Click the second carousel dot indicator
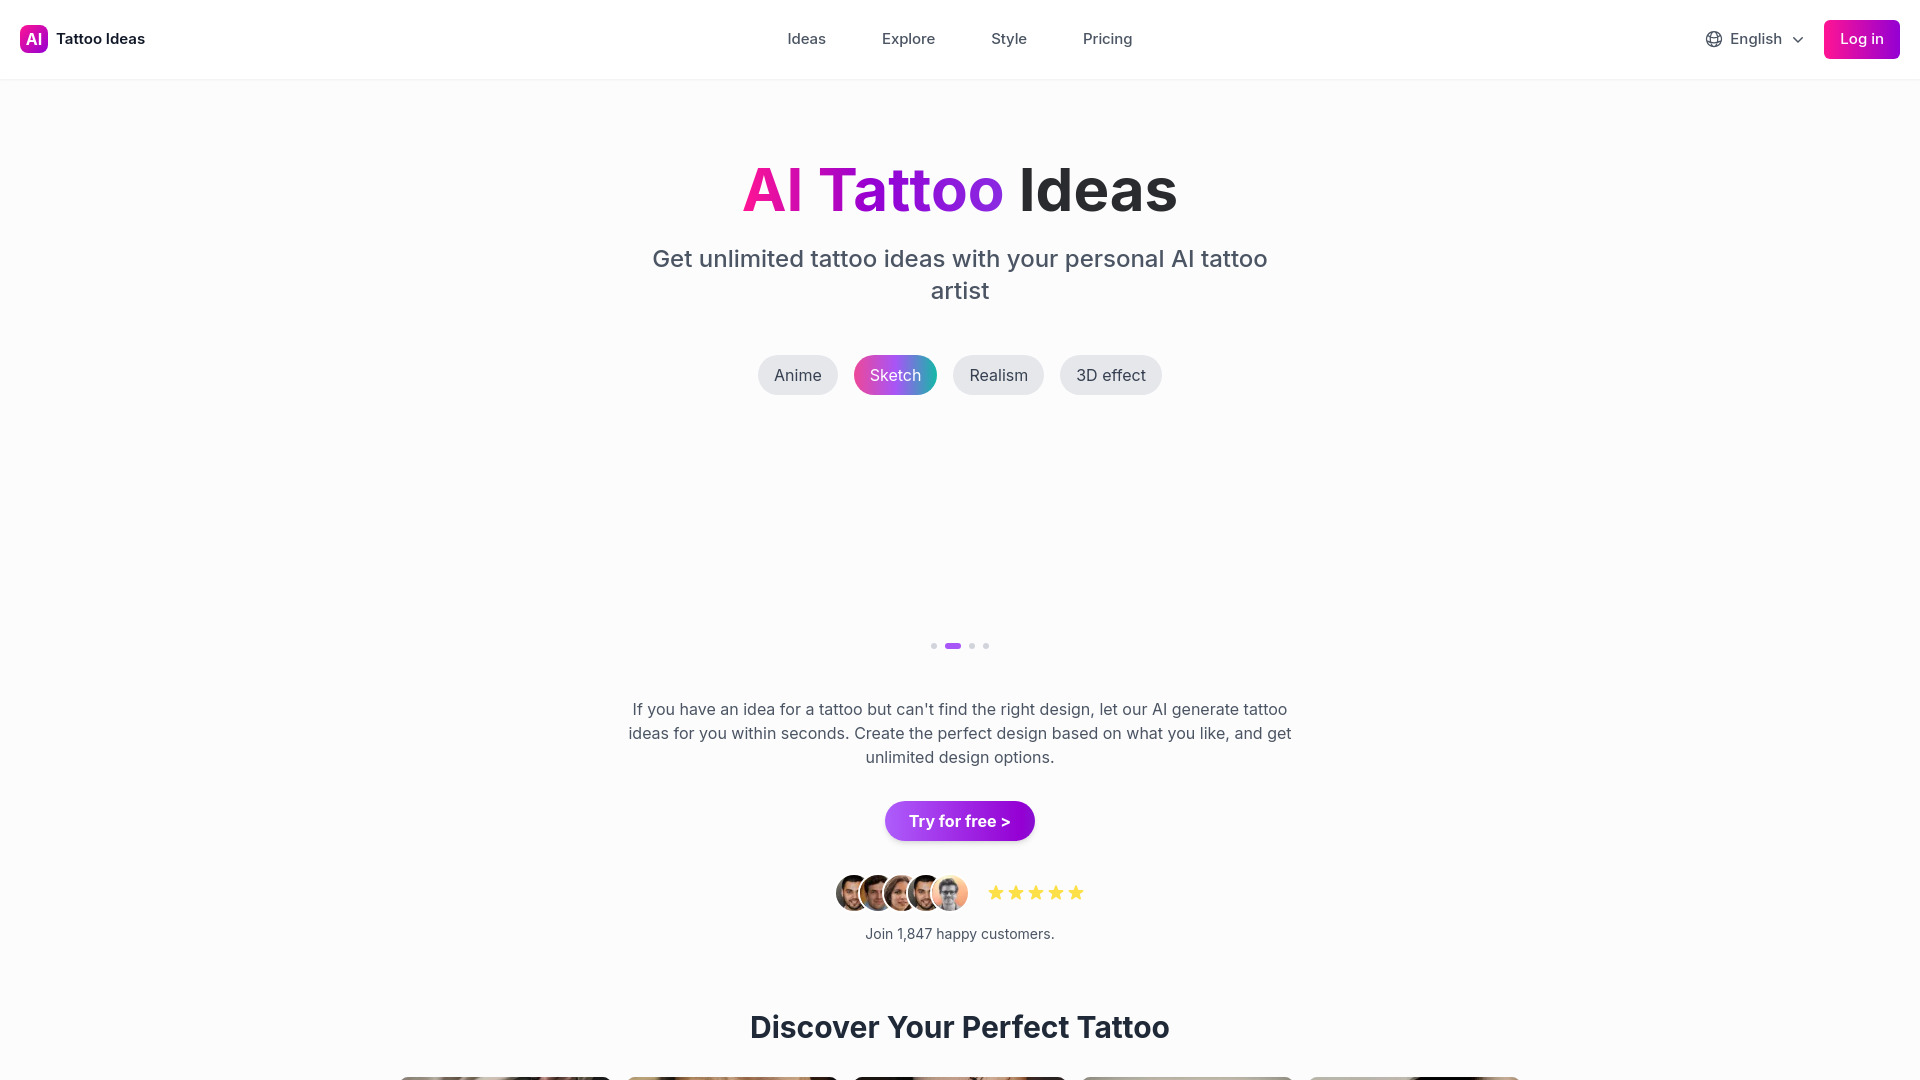Viewport: 1920px width, 1080px height. coord(952,646)
